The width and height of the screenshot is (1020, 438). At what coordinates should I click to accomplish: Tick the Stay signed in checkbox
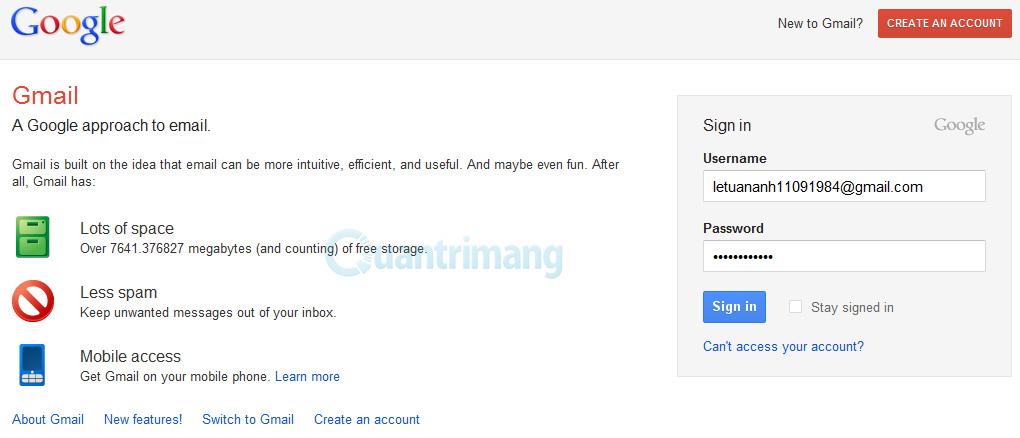pos(795,307)
